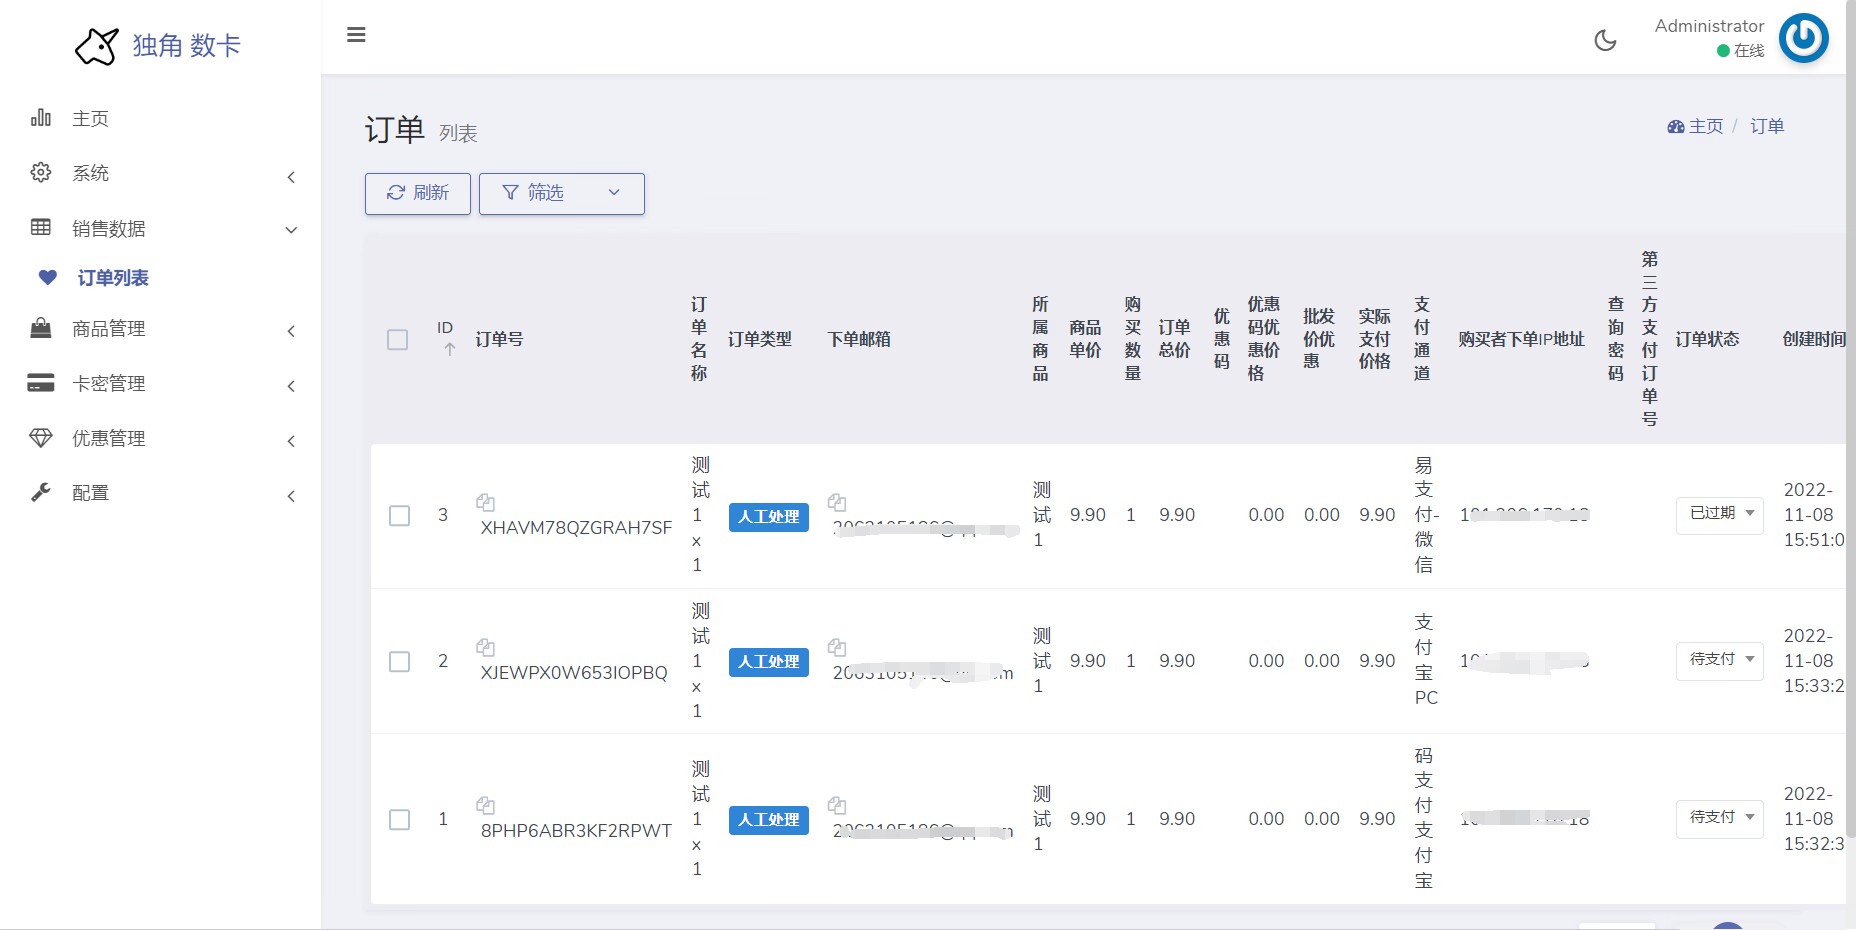This screenshot has height=930, width=1856.
Task: Open the 主页 sidebar icon
Action: 41,118
